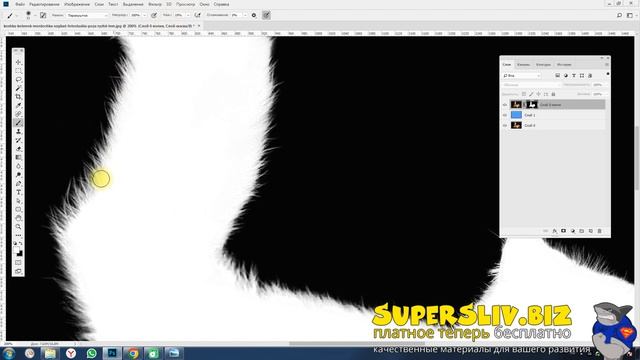Select the Path Selection tool
Screen dimensions: 640x360
coord(18,201)
